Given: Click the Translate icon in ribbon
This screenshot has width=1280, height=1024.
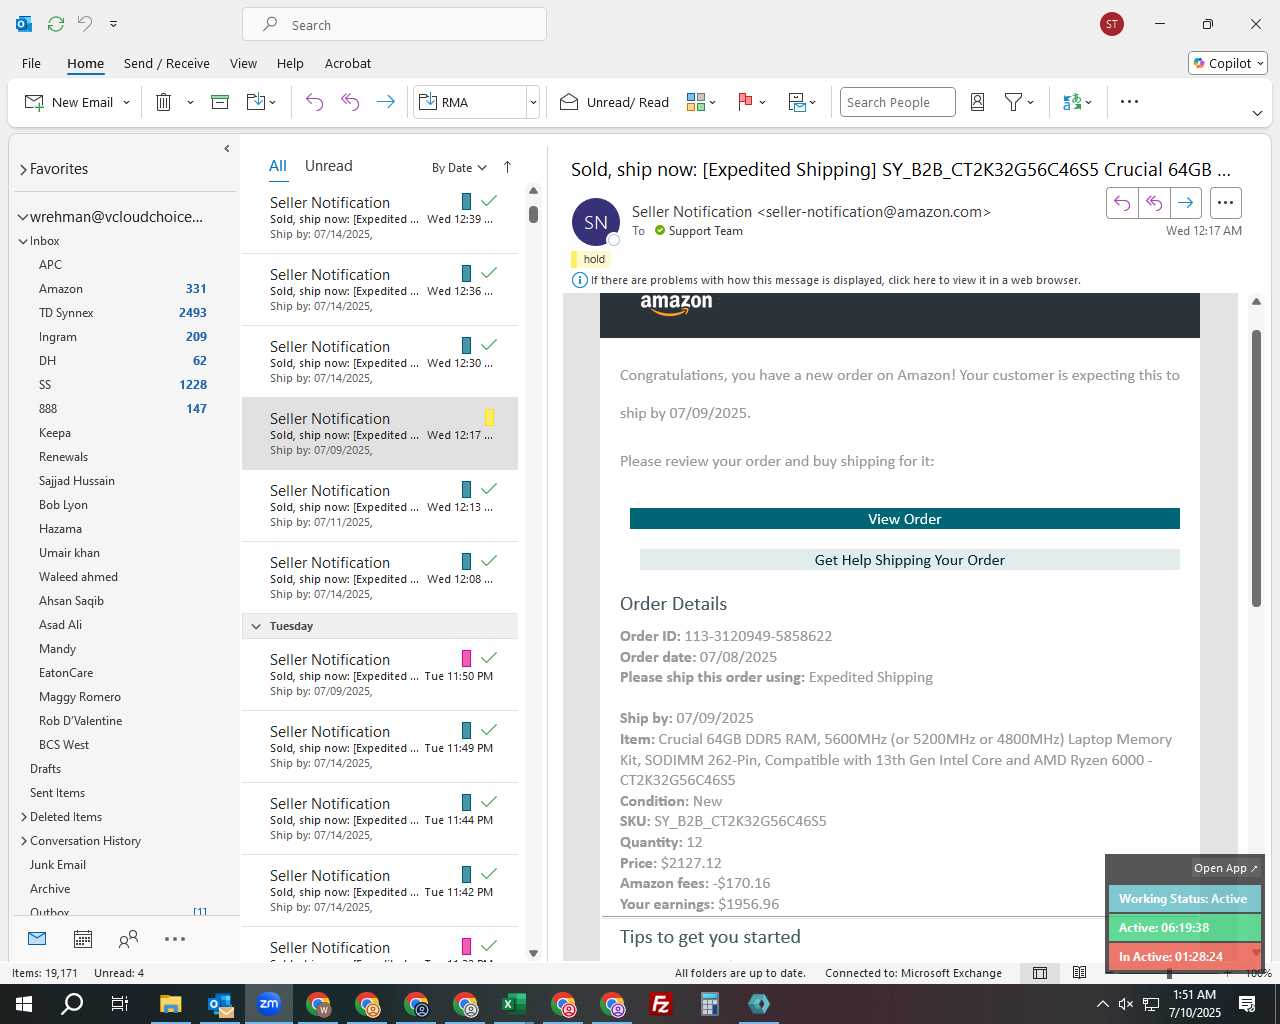Looking at the screenshot, I should coord(1072,102).
